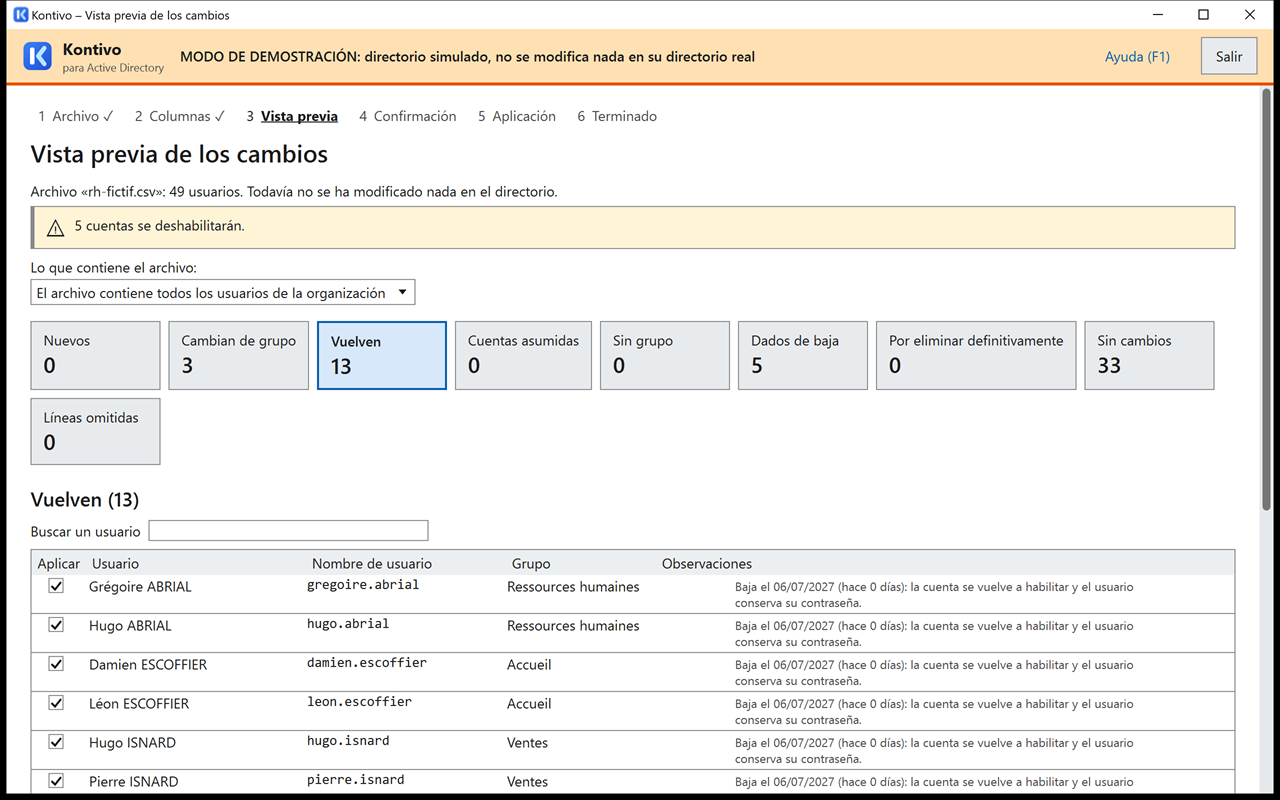
Task: Toggle Apply checkbox for Léon ESCOFFIER
Action: pos(56,703)
